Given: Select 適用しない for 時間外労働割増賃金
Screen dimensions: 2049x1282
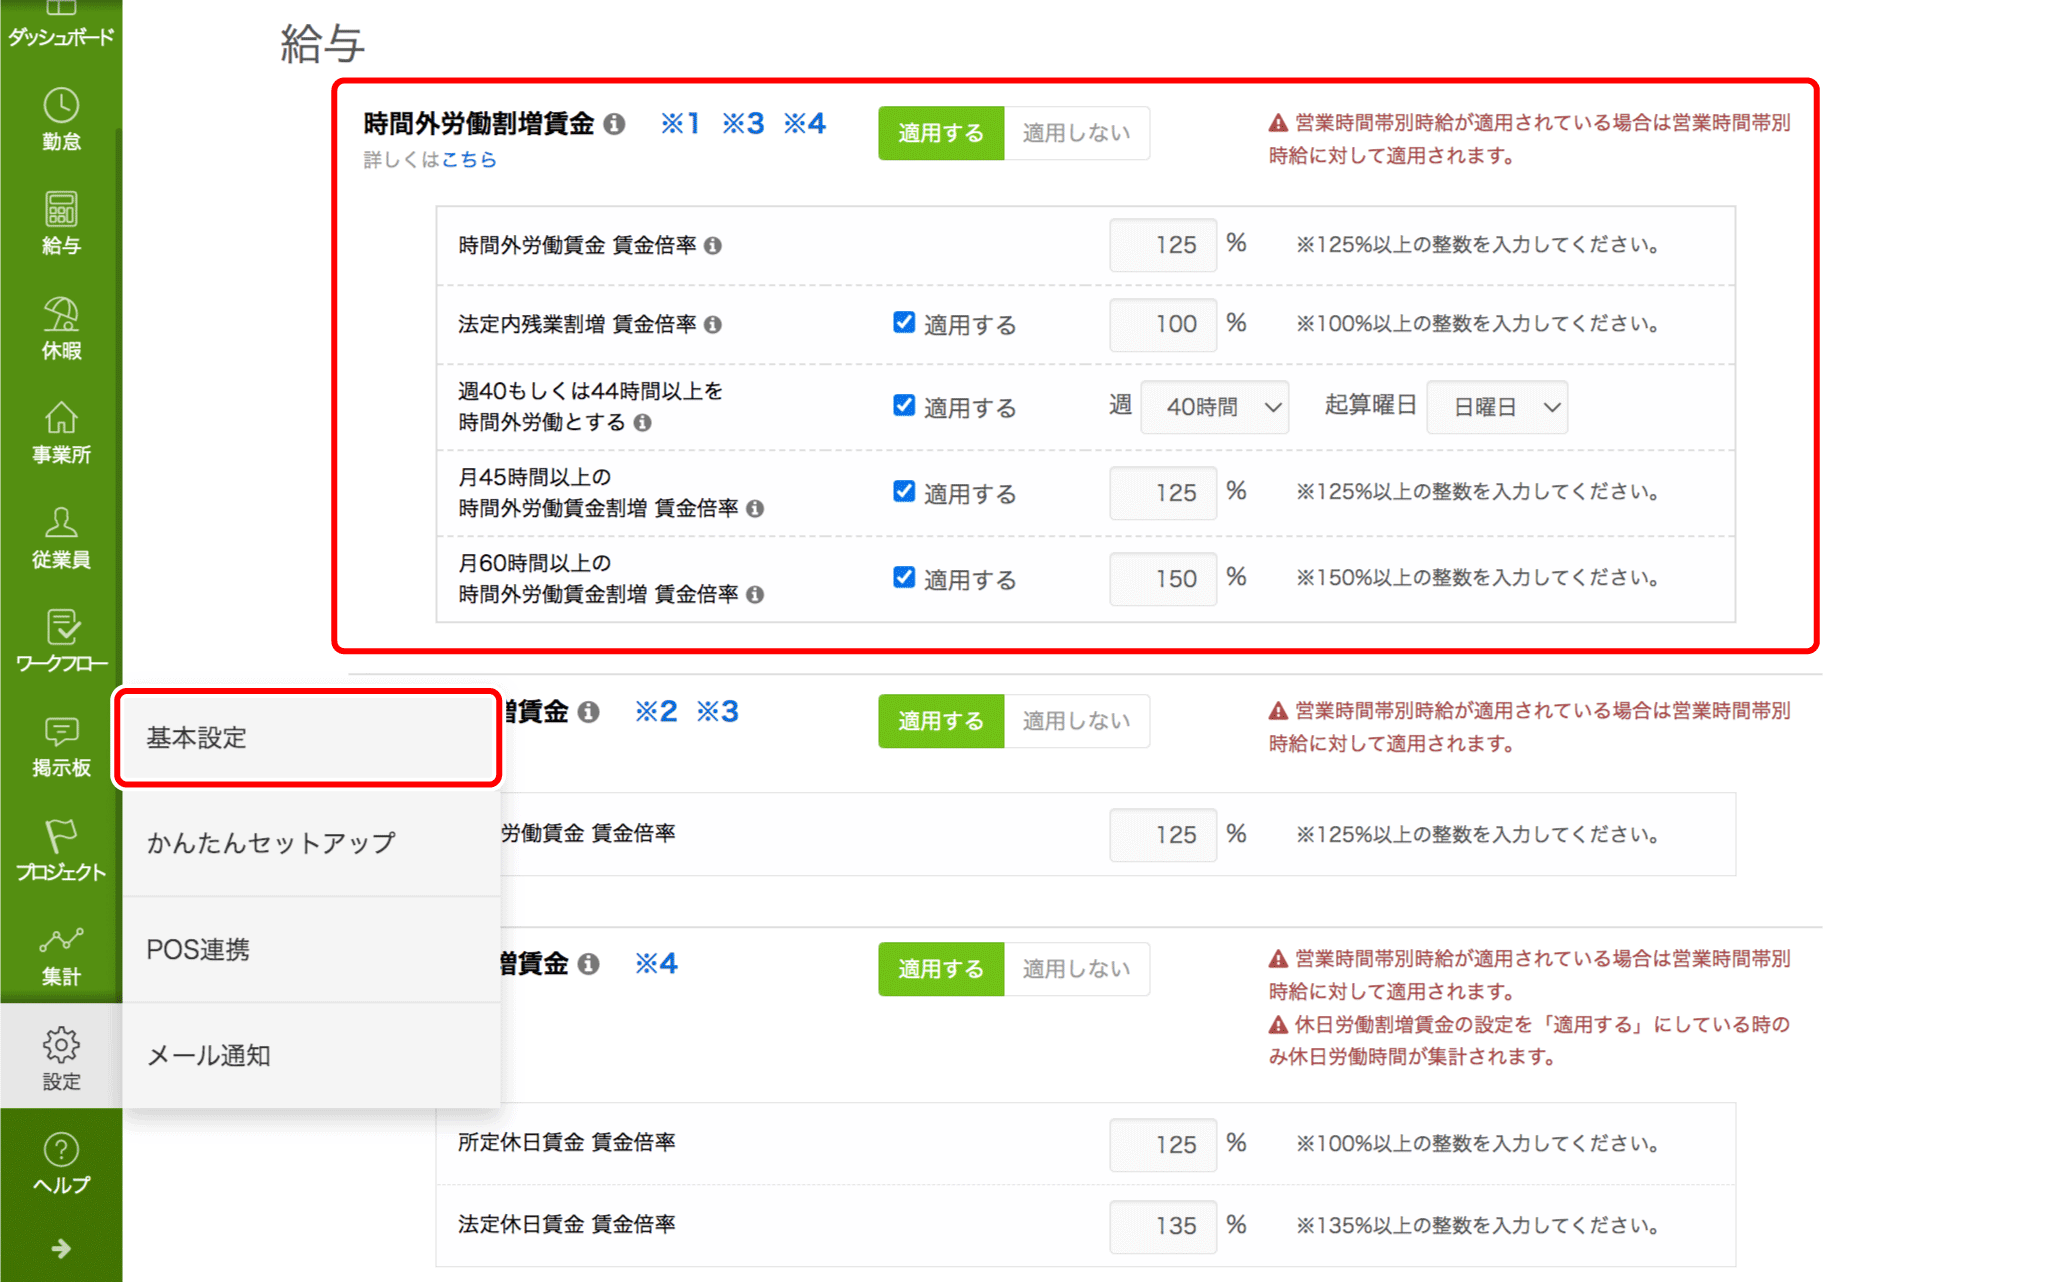Looking at the screenshot, I should pos(1076,133).
